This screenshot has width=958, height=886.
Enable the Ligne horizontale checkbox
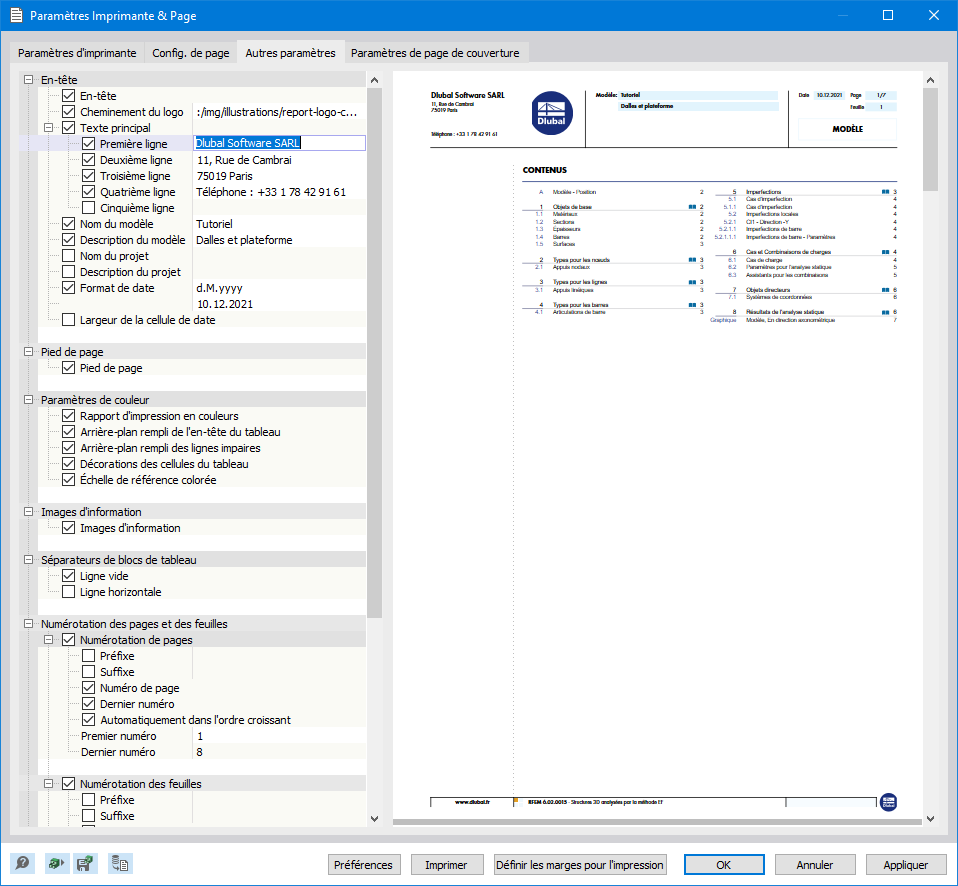[x=69, y=591]
